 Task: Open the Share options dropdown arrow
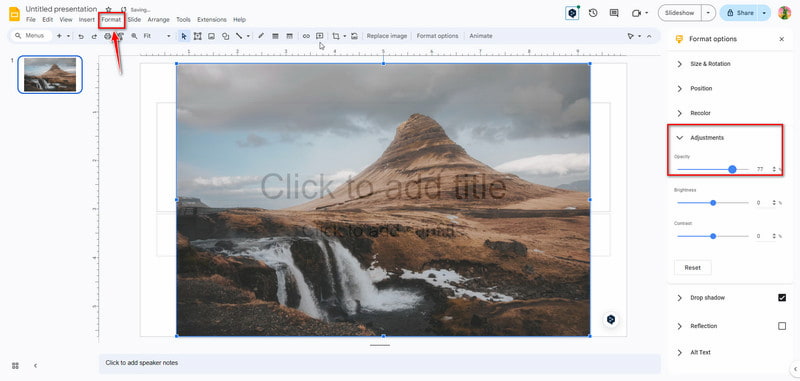764,13
